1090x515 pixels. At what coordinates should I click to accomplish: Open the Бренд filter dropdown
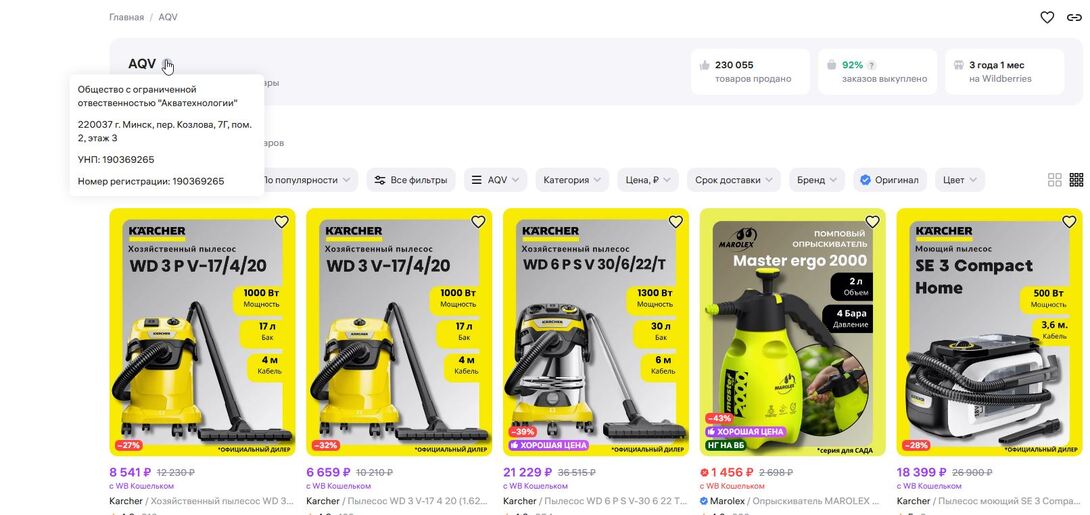817,180
